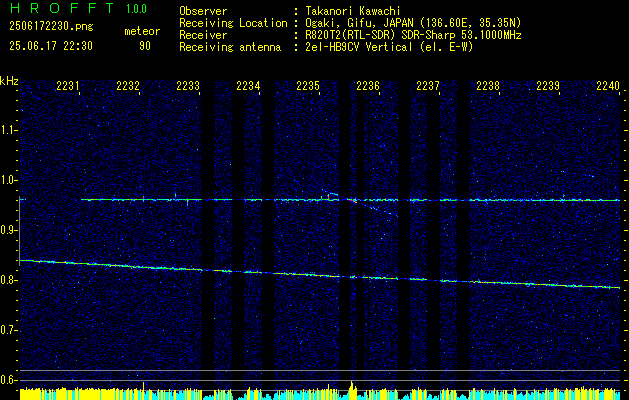Click the HROFFT title text

coord(63,8)
